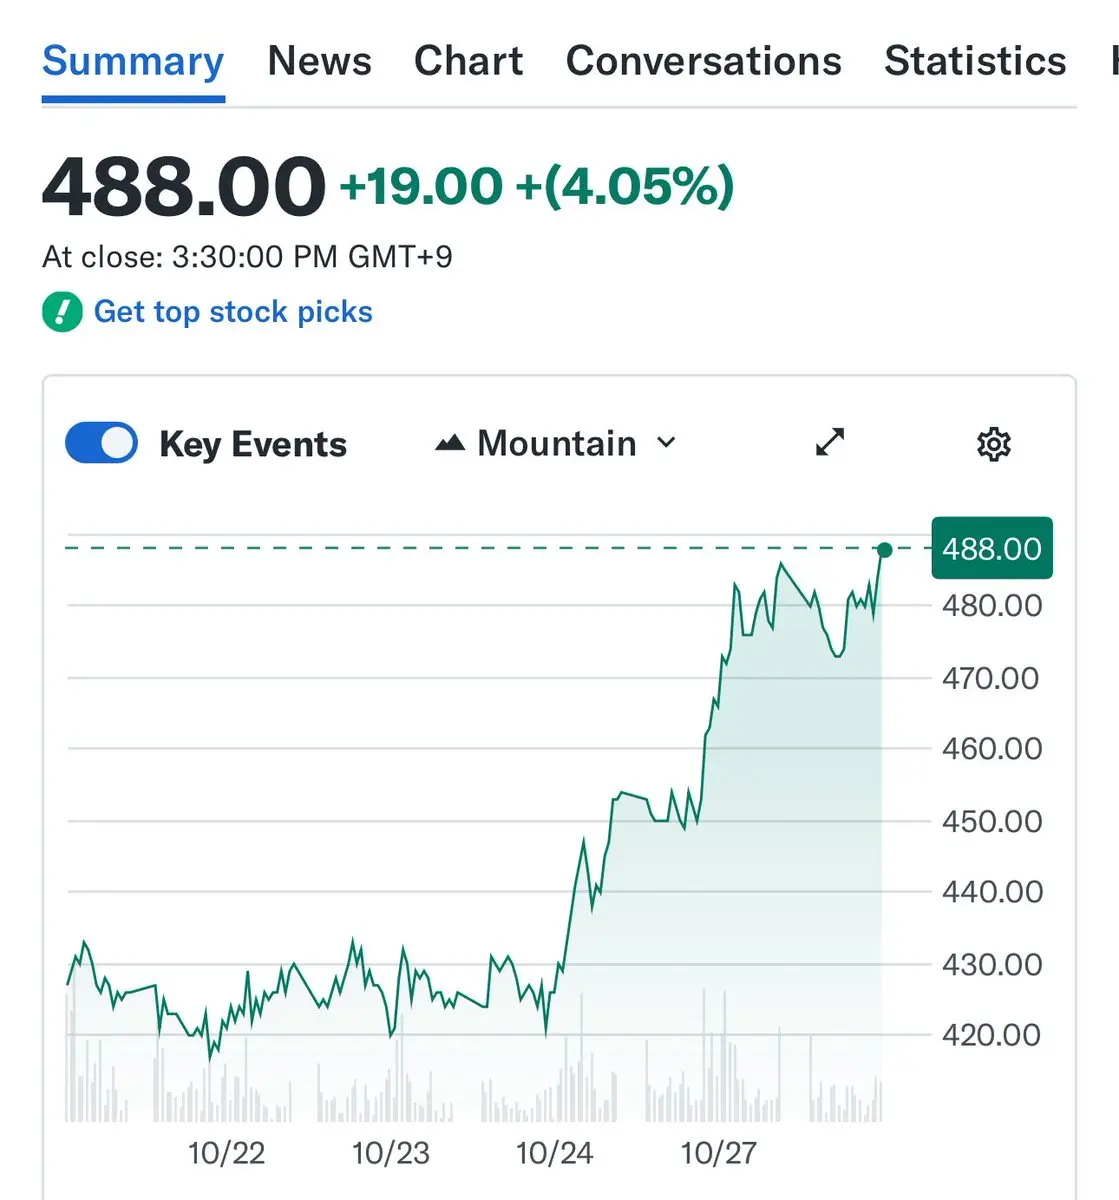Image resolution: width=1119 pixels, height=1200 pixels.
Task: Click the large 488.00 price heading
Action: [184, 186]
